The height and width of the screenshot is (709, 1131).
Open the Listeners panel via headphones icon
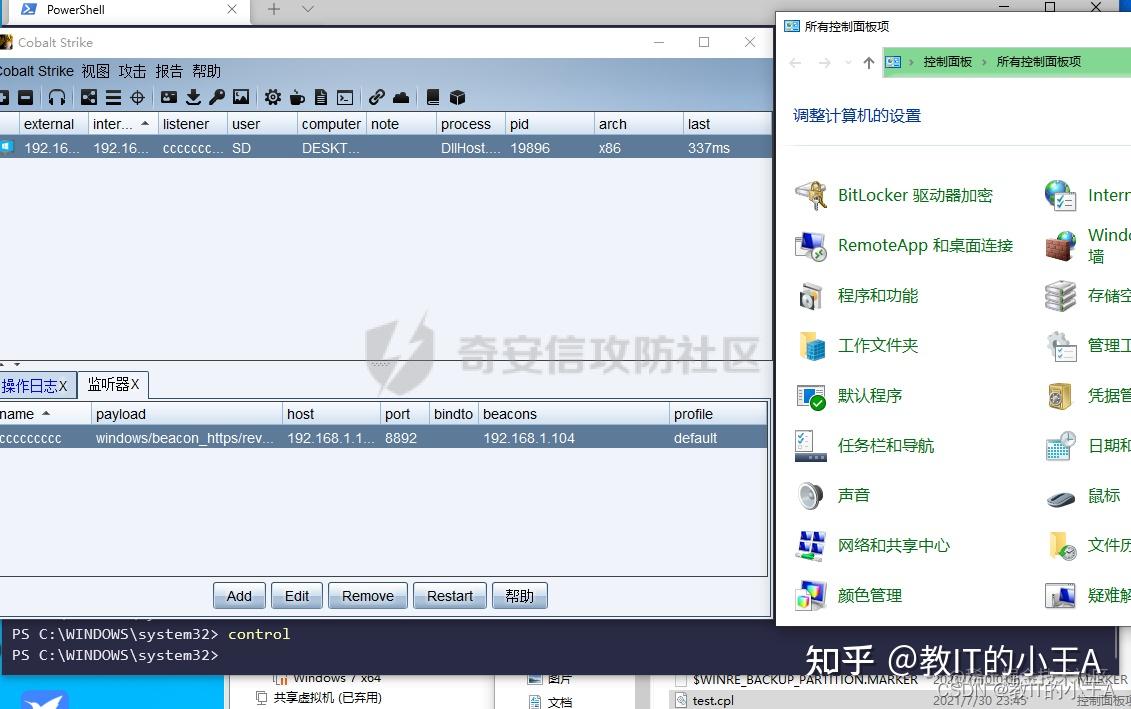[x=58, y=97]
